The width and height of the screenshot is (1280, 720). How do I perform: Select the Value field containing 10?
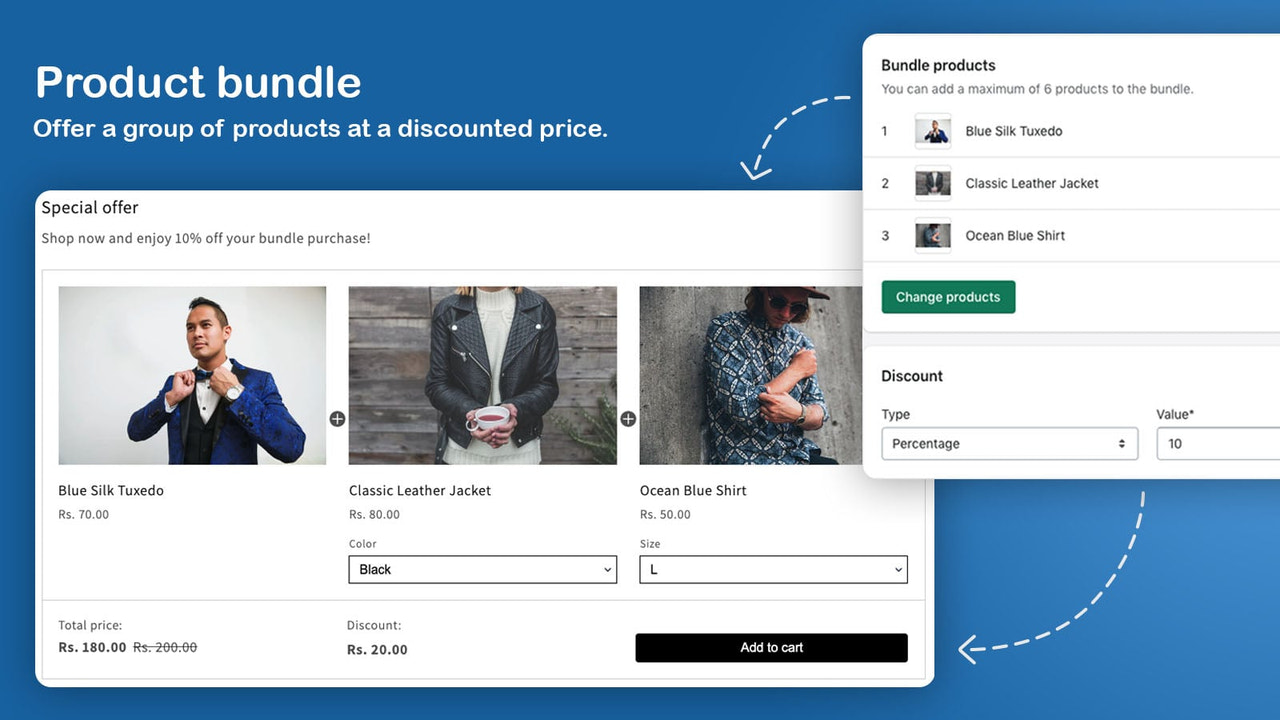(x=1220, y=443)
